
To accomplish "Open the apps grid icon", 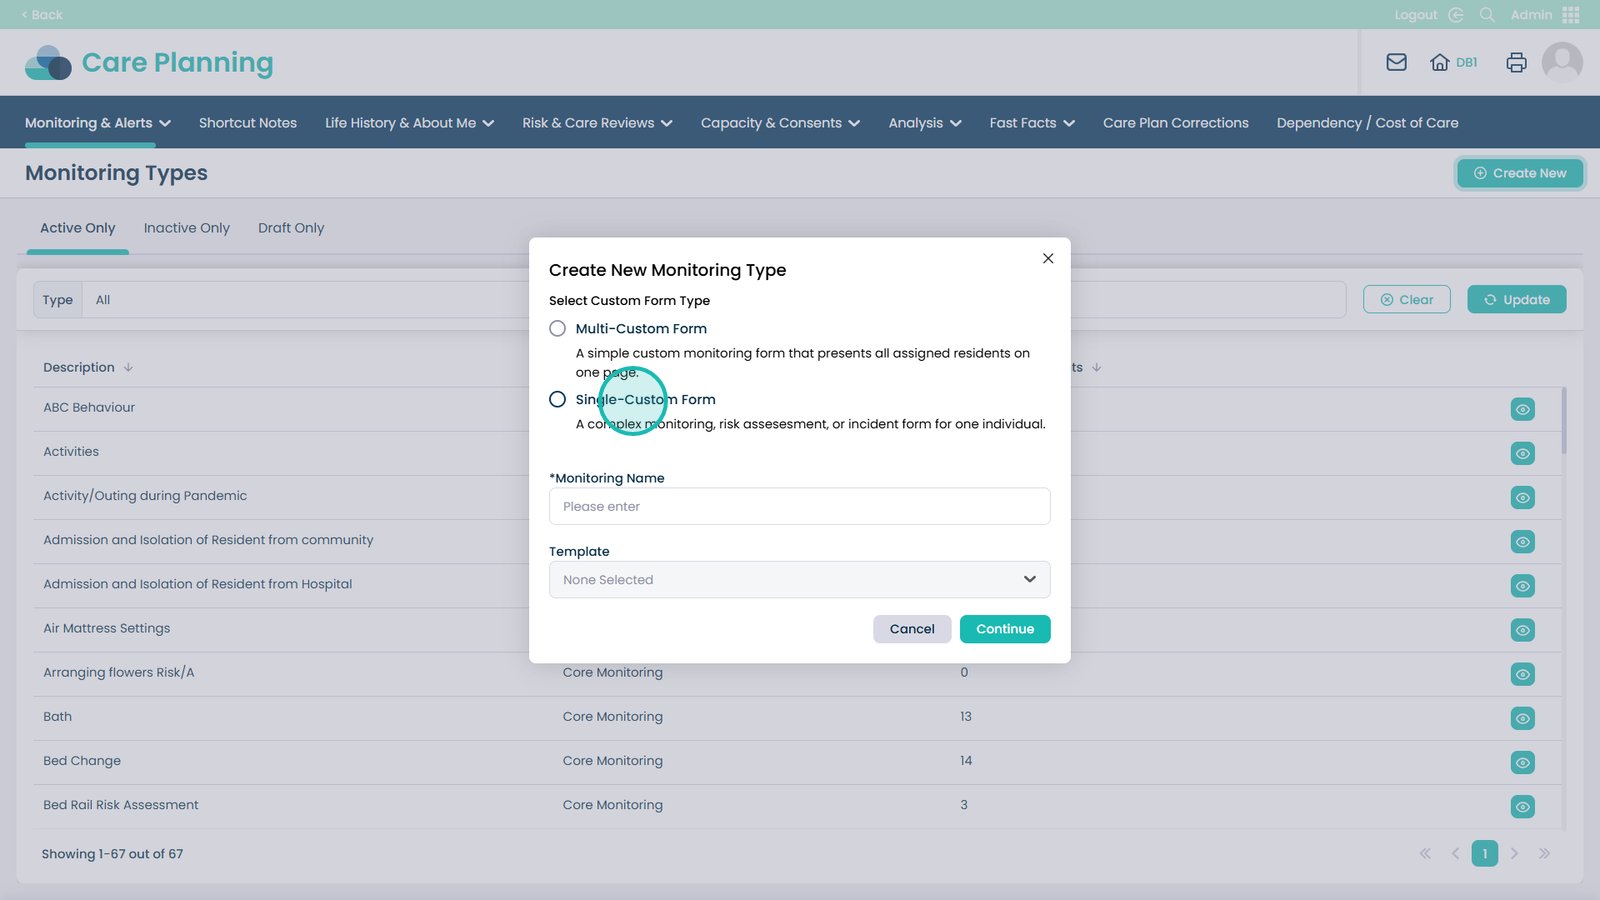I will pos(1571,15).
